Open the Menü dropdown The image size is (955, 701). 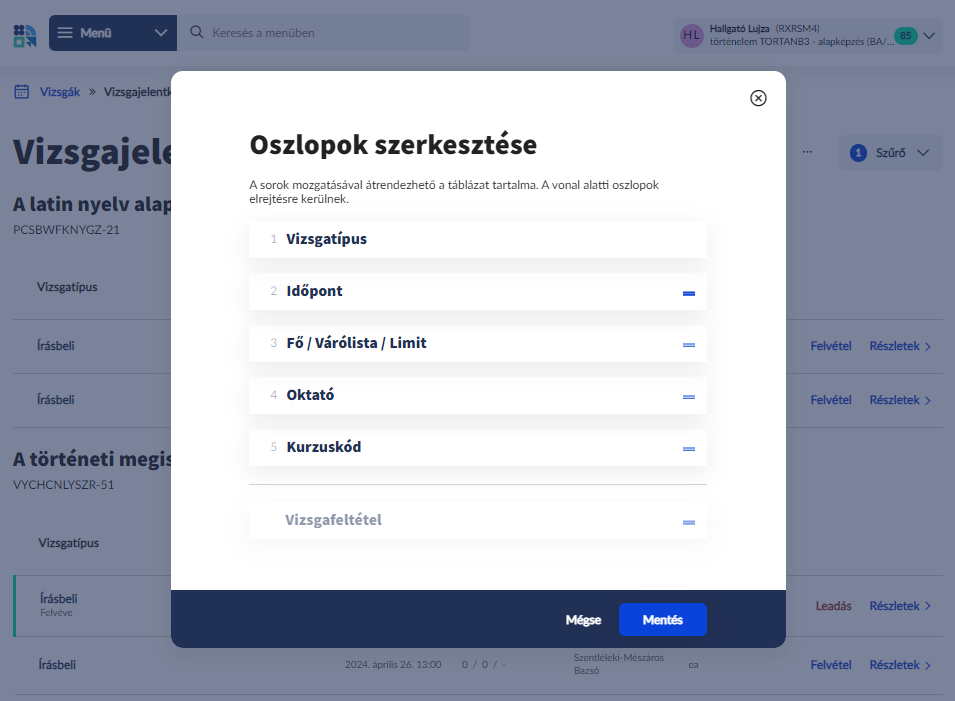(112, 33)
